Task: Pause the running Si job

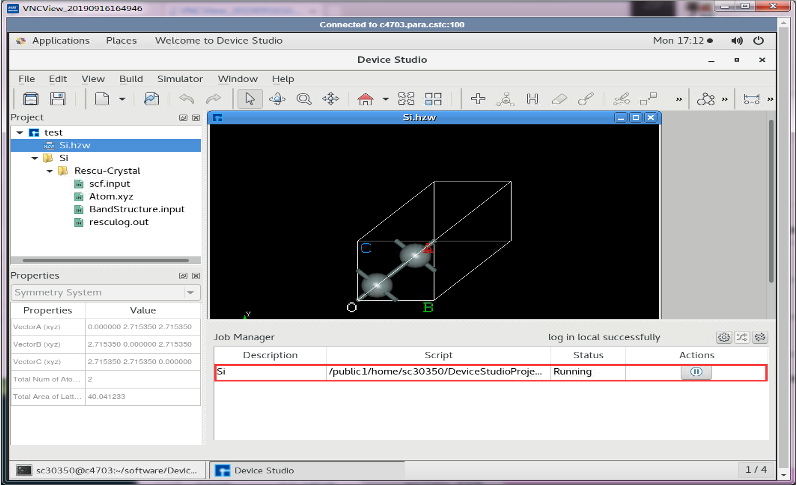Action: coord(696,372)
